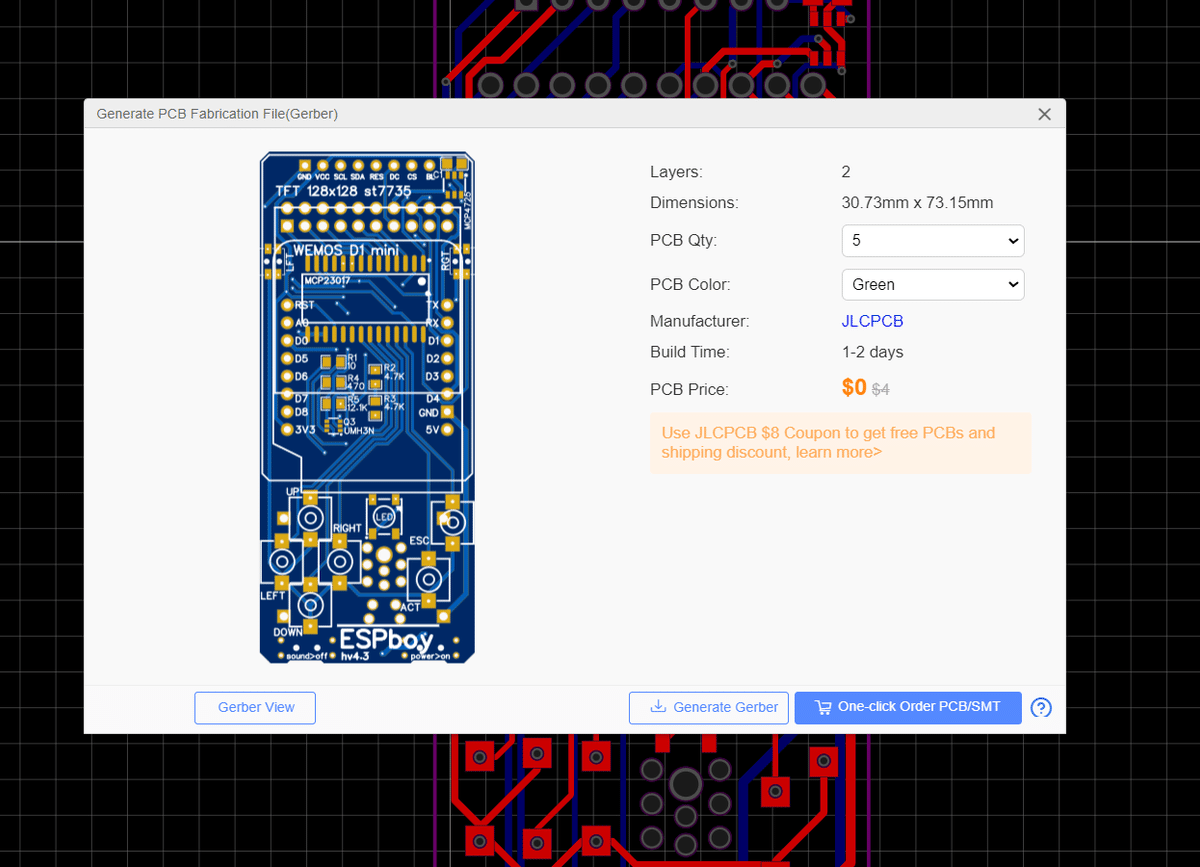The width and height of the screenshot is (1200, 867).
Task: Click the Gerber View button
Action: pyautogui.click(x=255, y=708)
